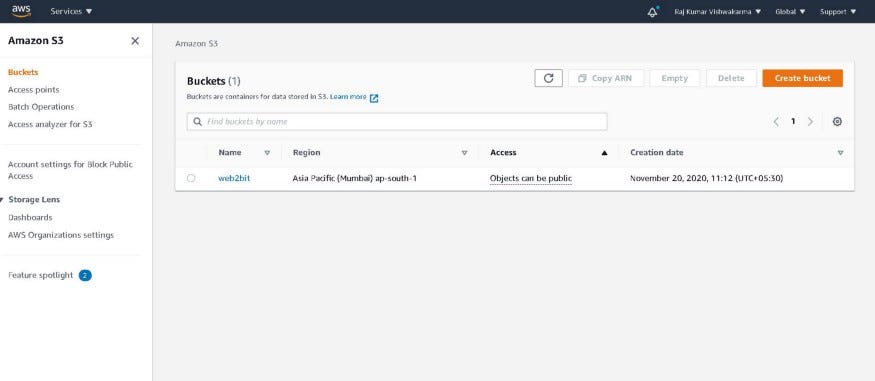Image resolution: width=875 pixels, height=381 pixels.
Task: Sort by Name column arrow
Action: (267, 153)
